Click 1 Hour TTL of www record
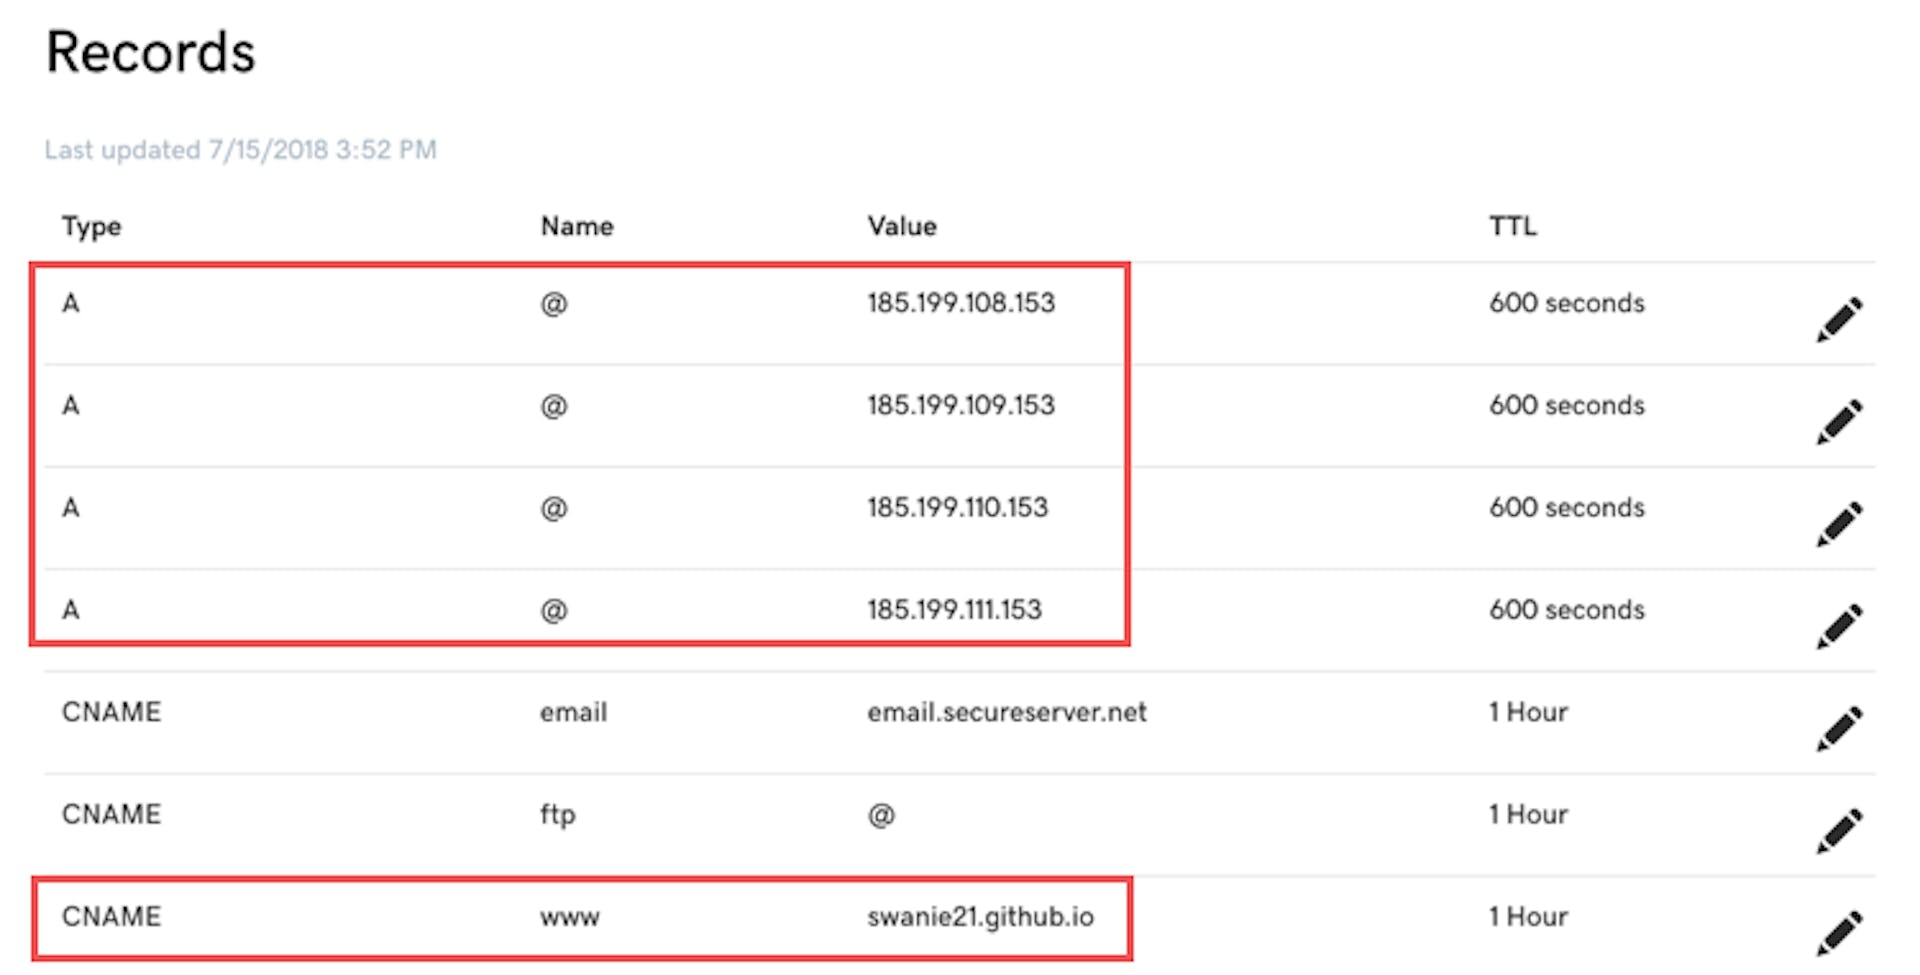 pyautogui.click(x=1527, y=917)
